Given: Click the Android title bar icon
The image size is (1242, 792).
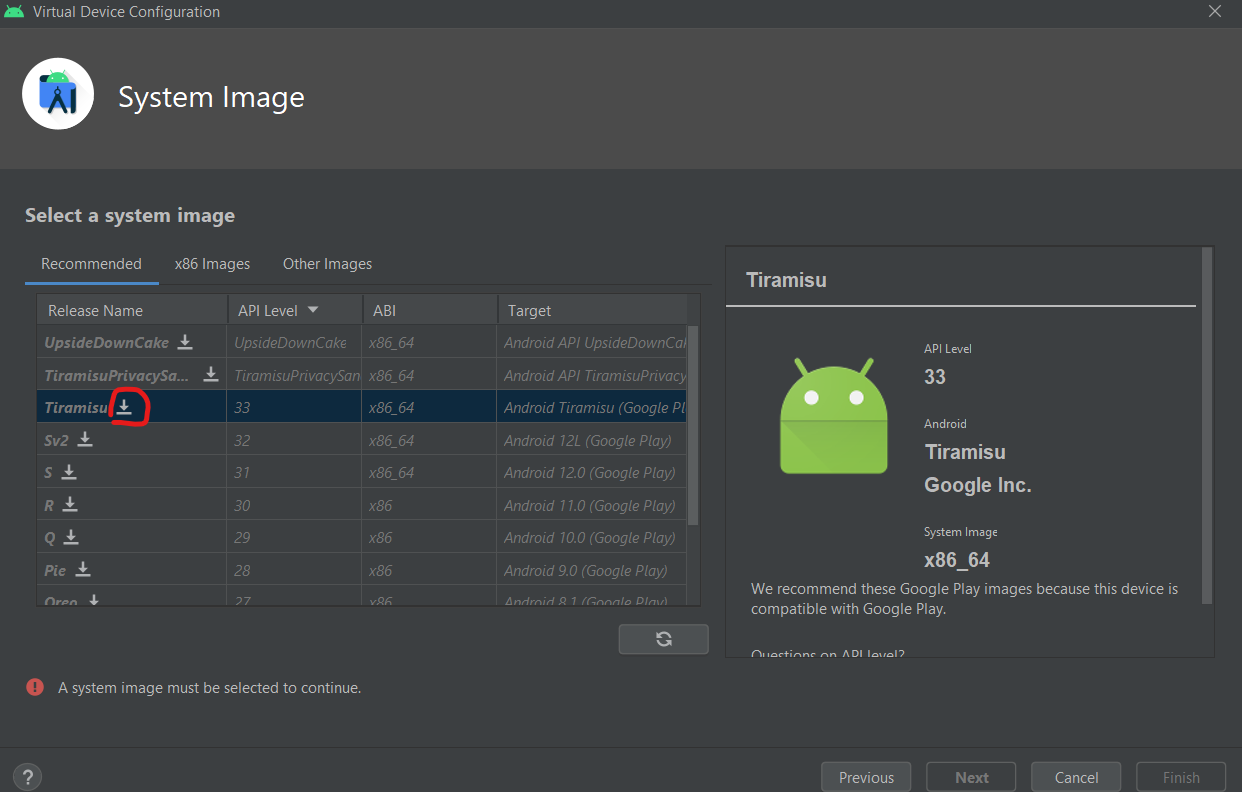Looking at the screenshot, I should 14,12.
